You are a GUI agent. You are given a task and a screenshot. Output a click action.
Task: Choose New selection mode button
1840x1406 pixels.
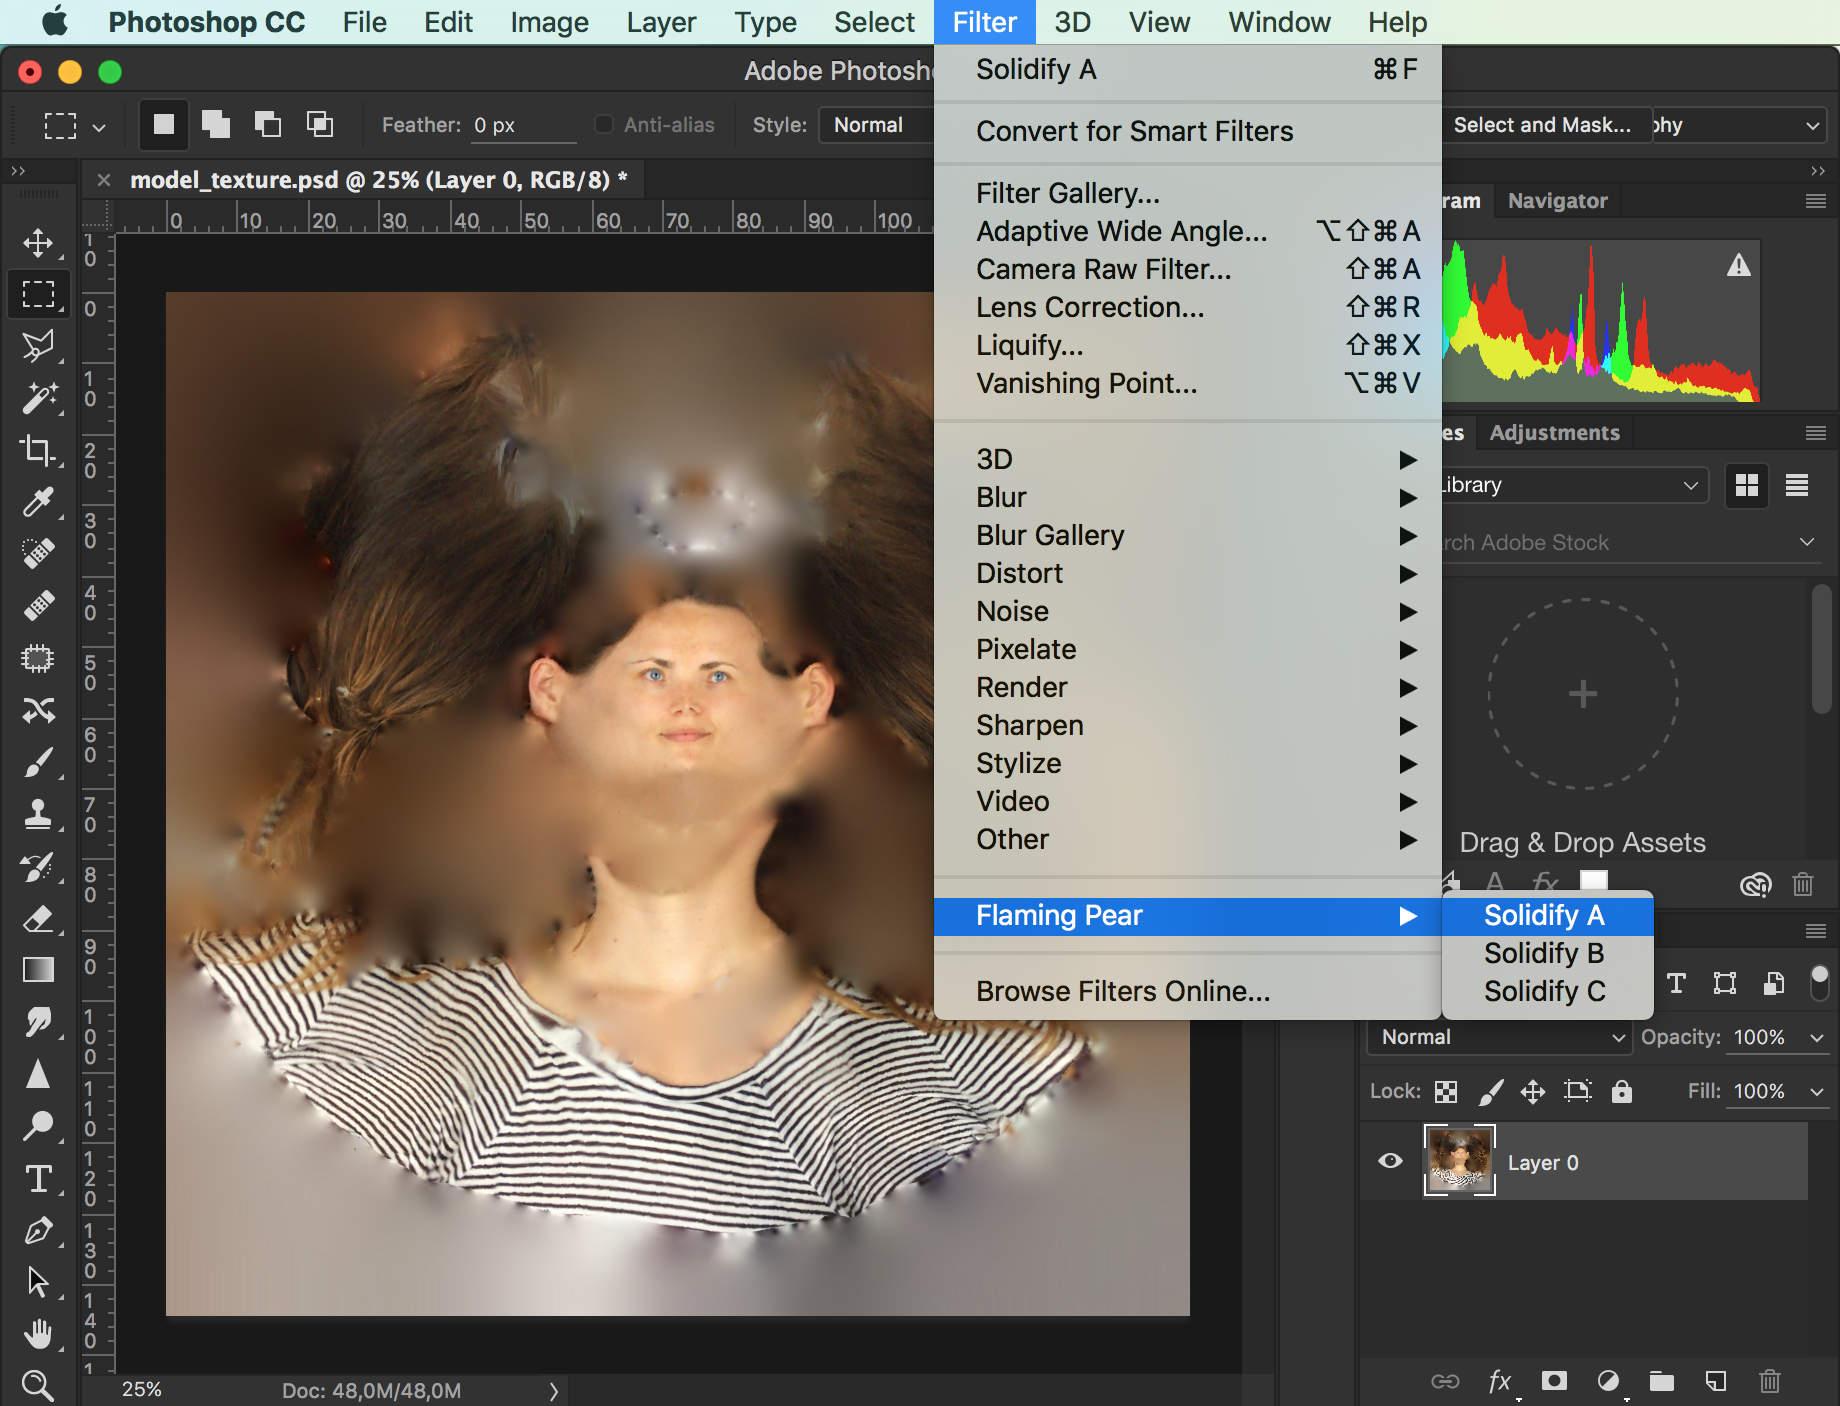(x=163, y=124)
